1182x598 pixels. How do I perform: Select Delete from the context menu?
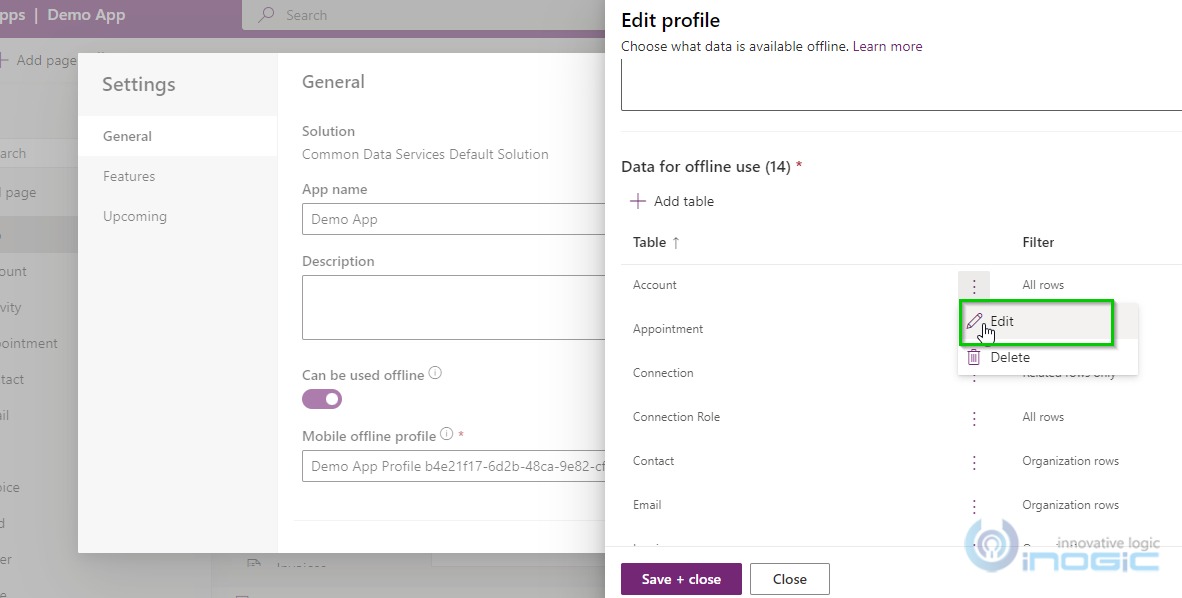(x=1009, y=357)
